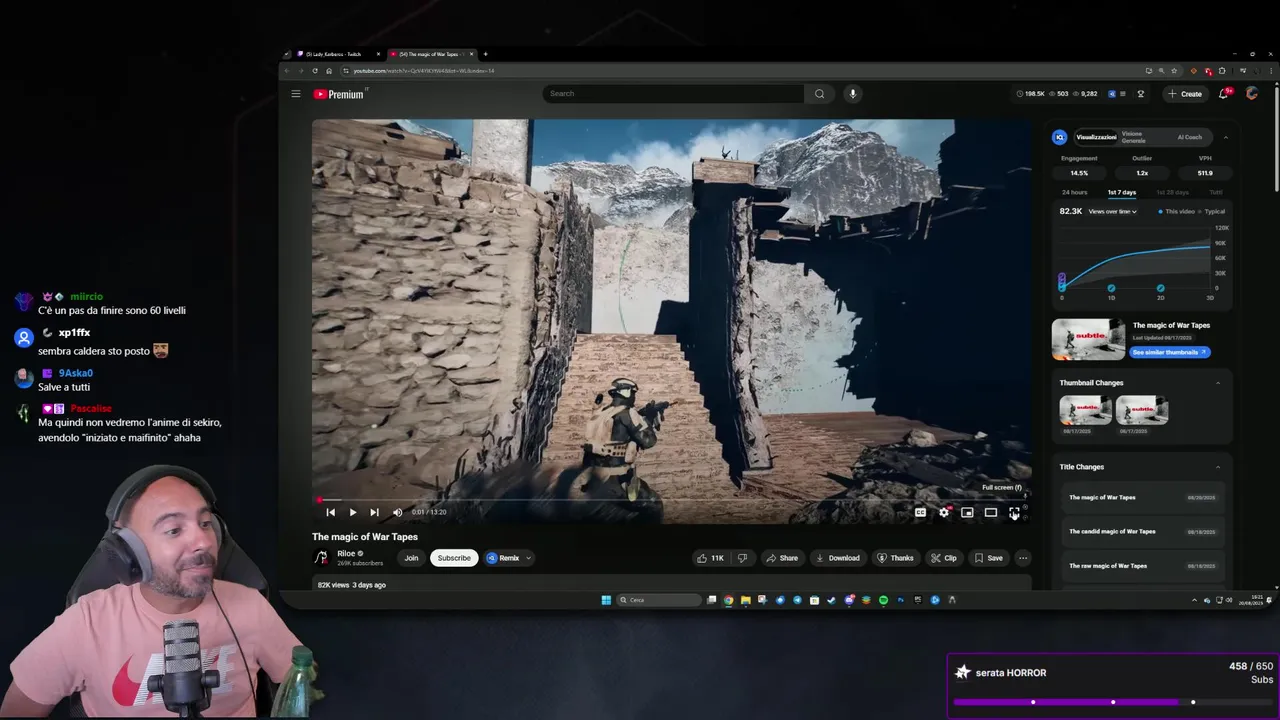Image resolution: width=1280 pixels, height=720 pixels.
Task: Go to the YouTube Premium home logo
Action: [339, 94]
